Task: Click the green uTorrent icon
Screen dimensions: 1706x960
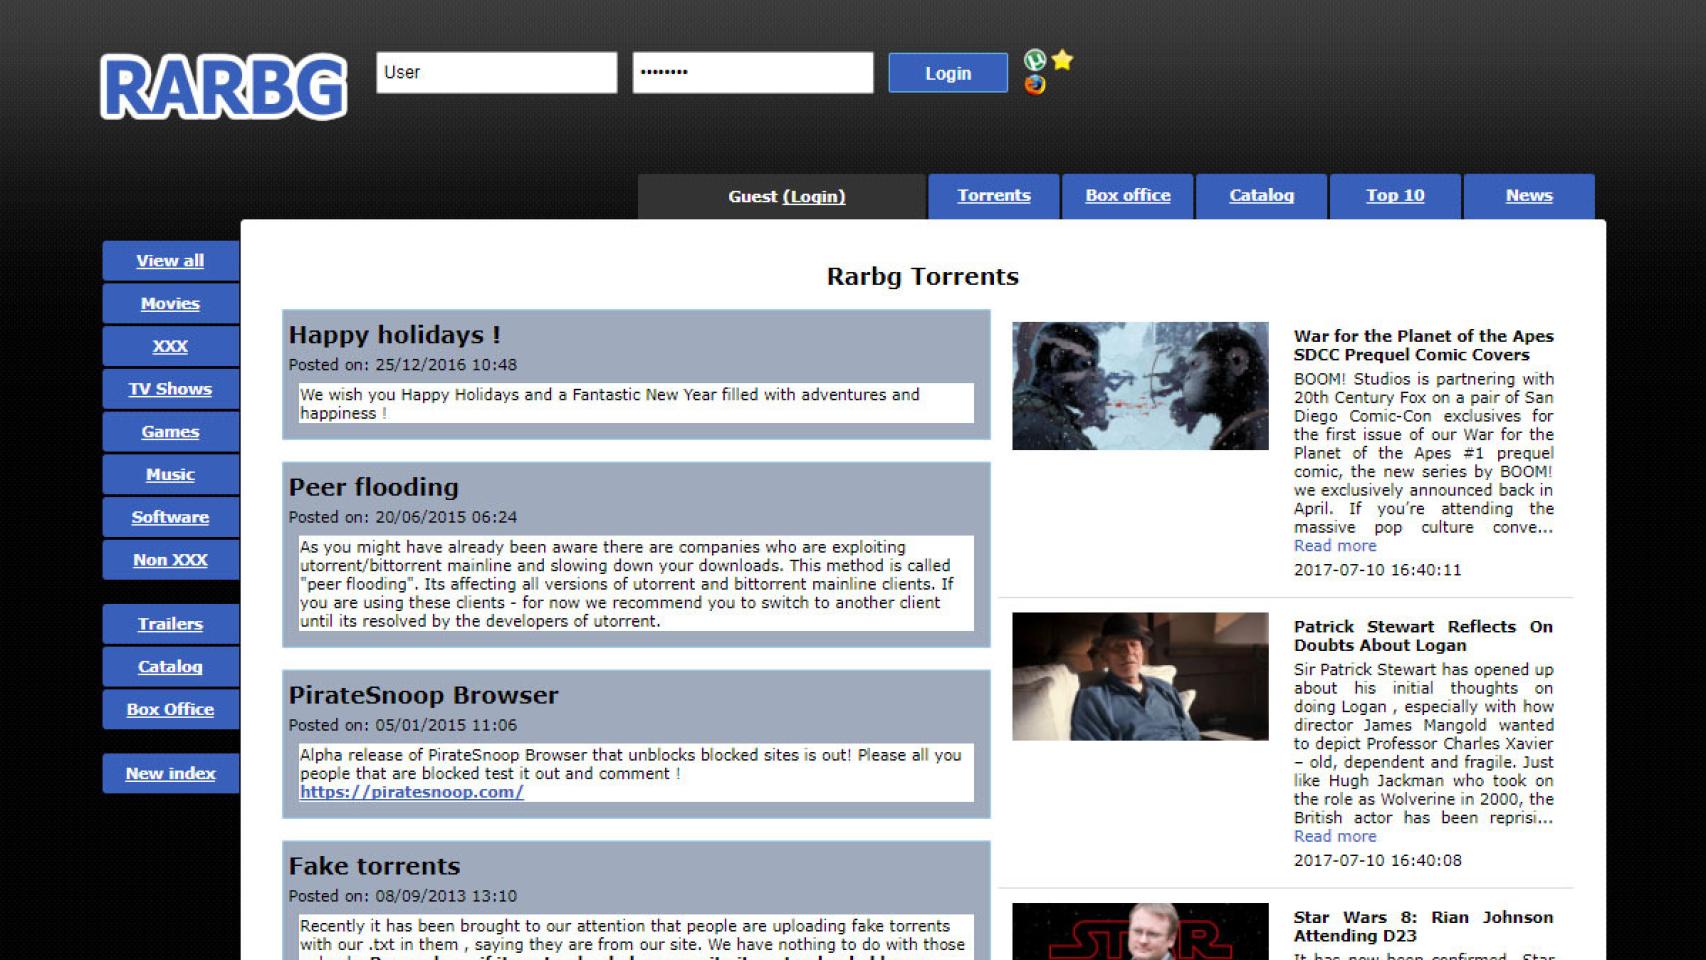Action: 1035,60
